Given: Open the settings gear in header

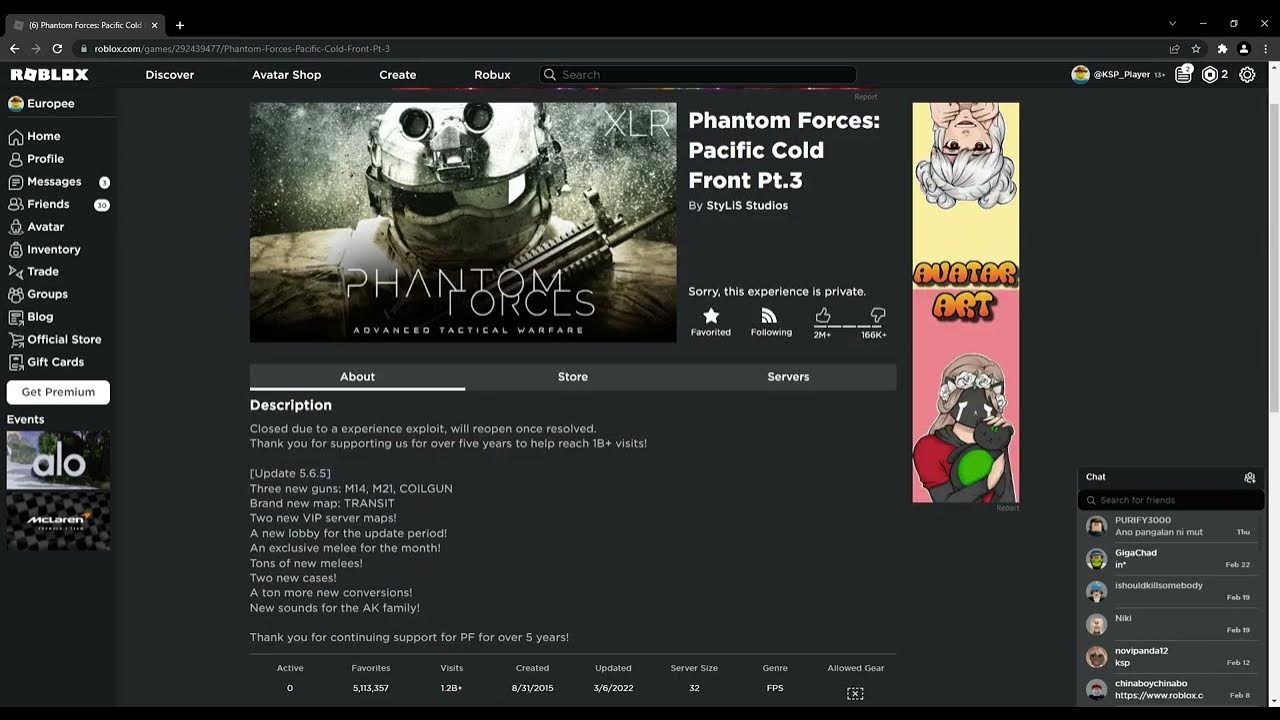Looking at the screenshot, I should point(1247,75).
